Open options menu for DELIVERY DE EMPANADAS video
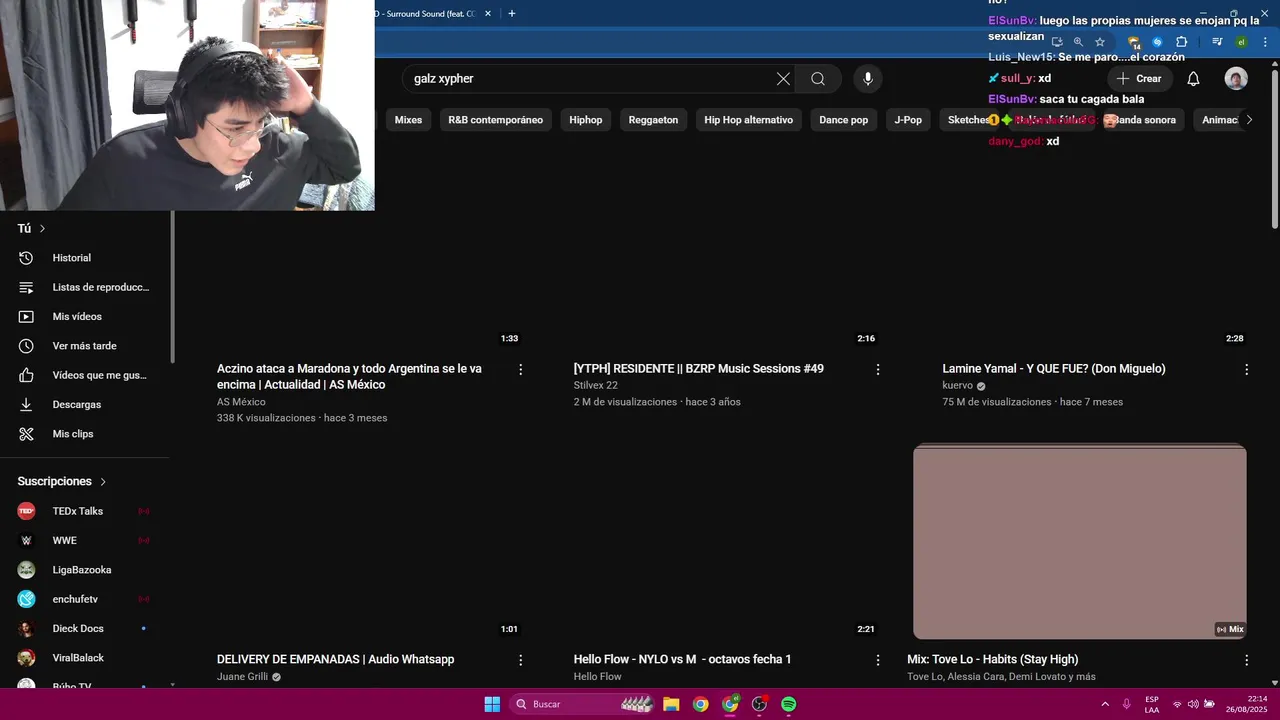The image size is (1280, 720). (x=520, y=660)
